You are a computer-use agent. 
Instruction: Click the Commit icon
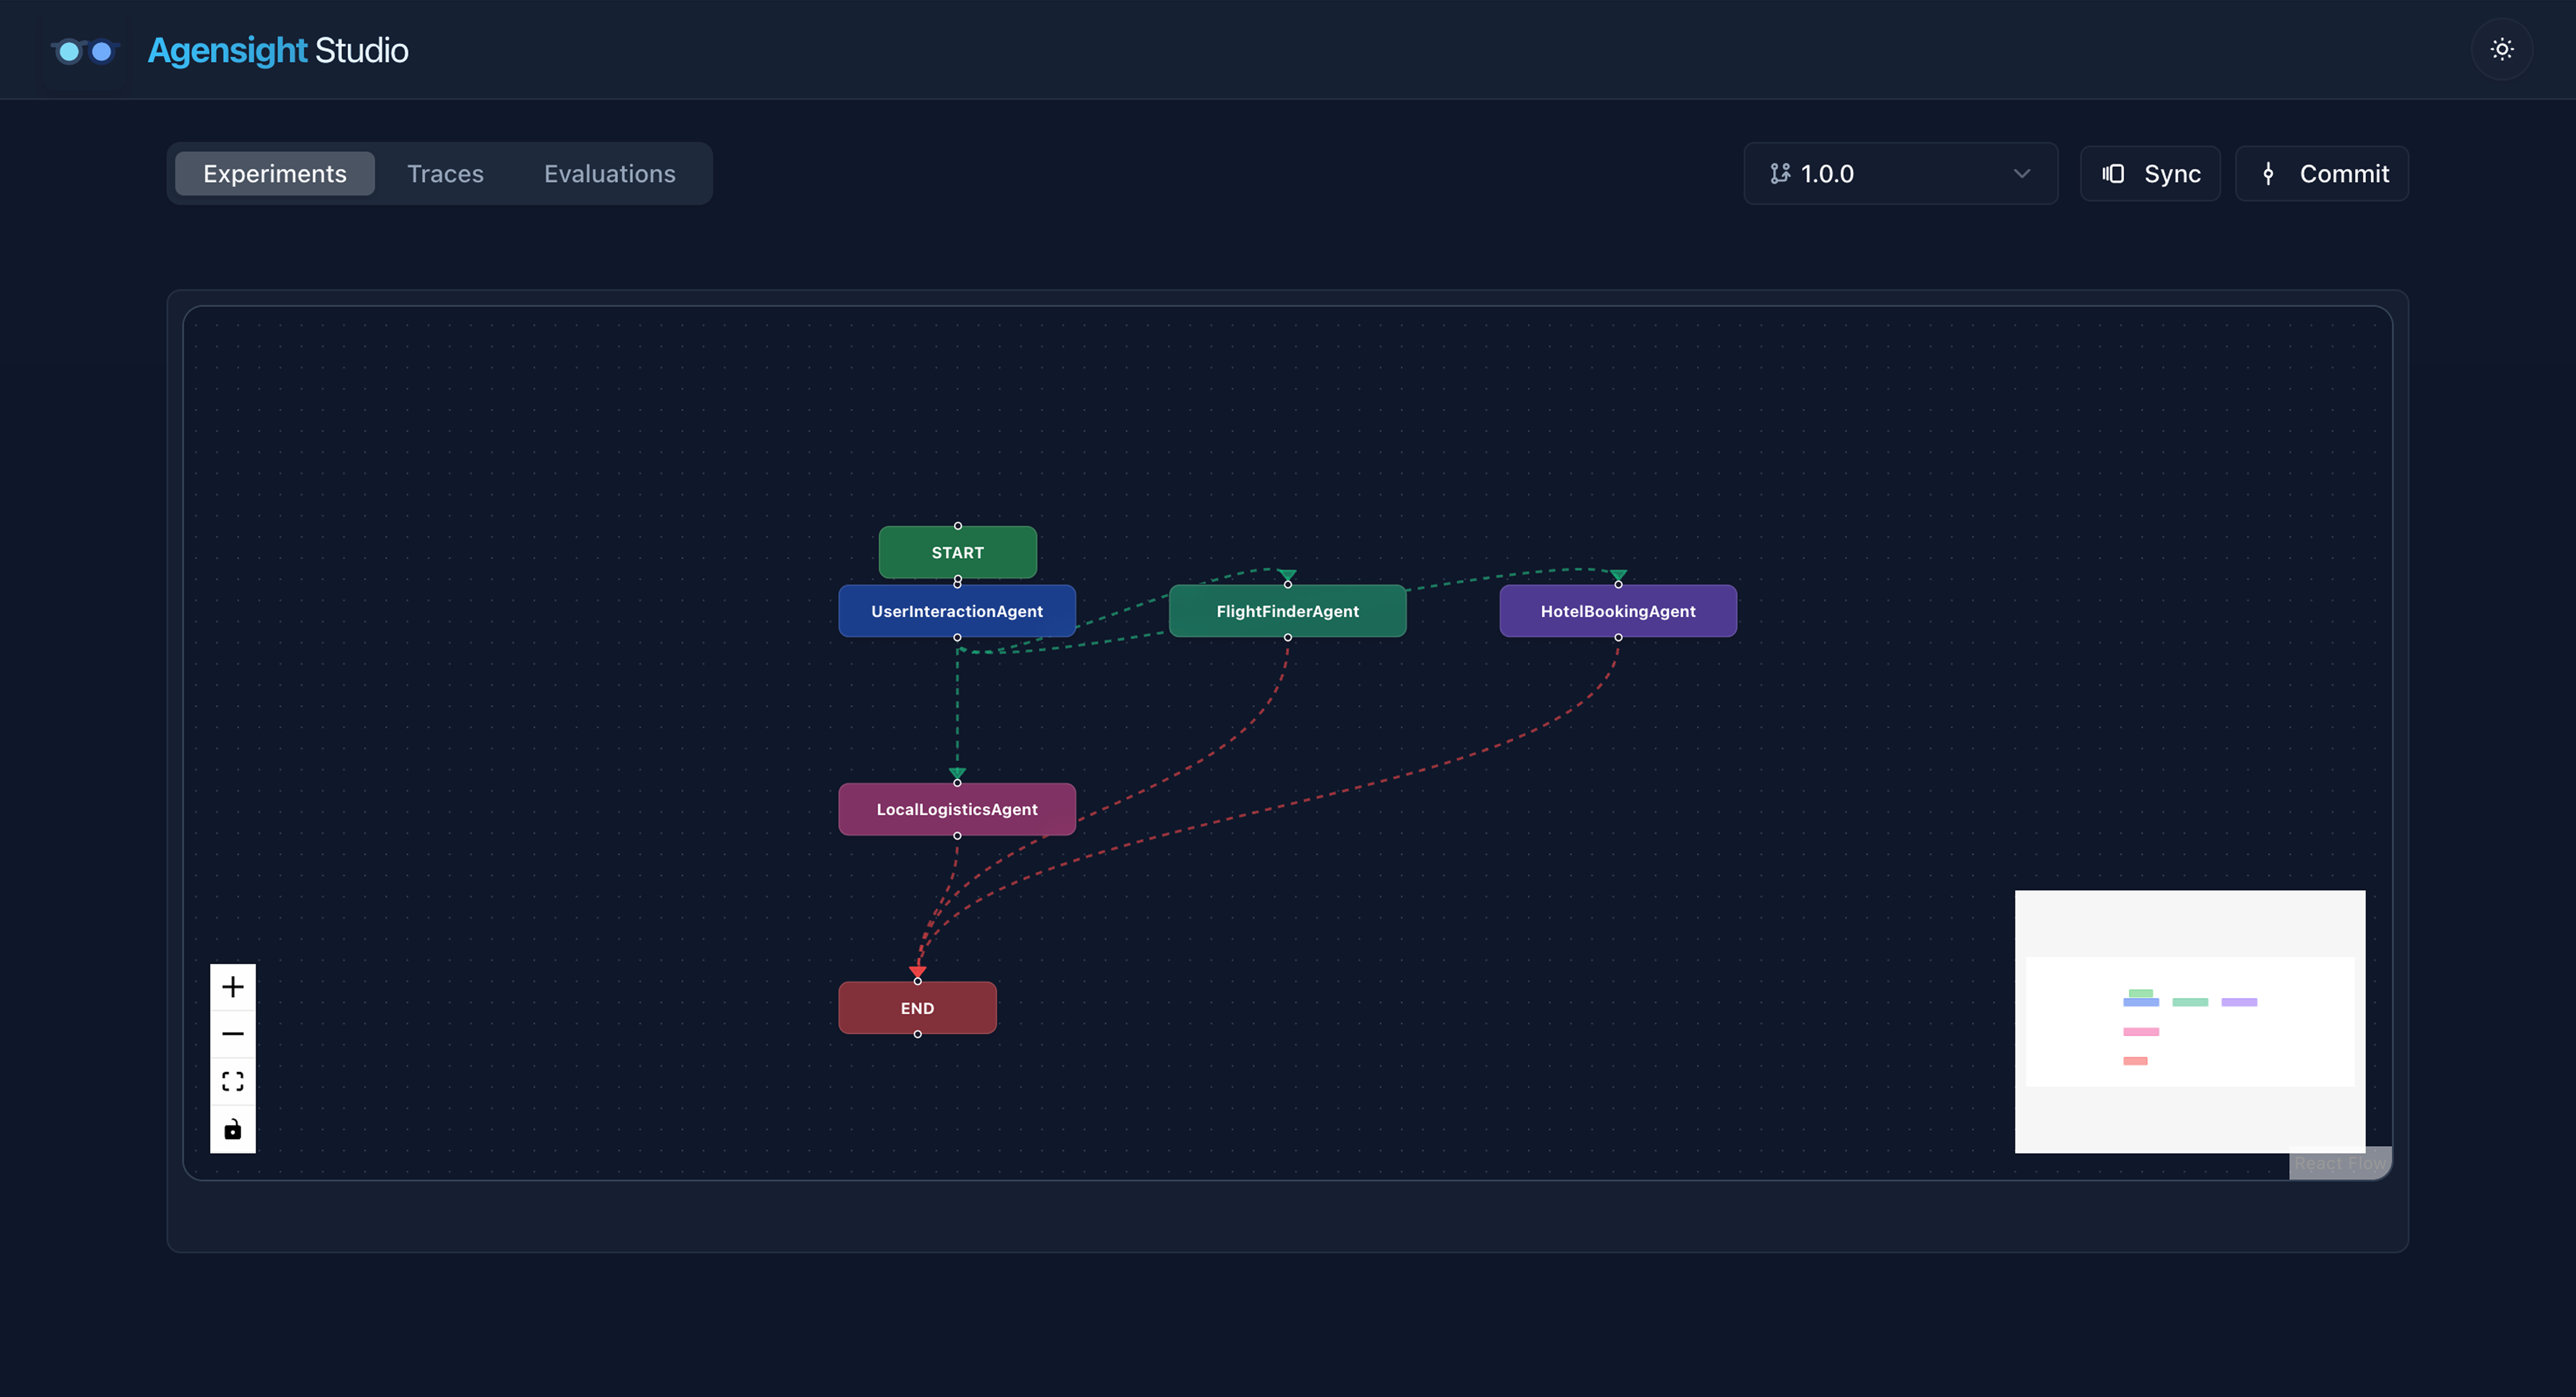(2268, 174)
